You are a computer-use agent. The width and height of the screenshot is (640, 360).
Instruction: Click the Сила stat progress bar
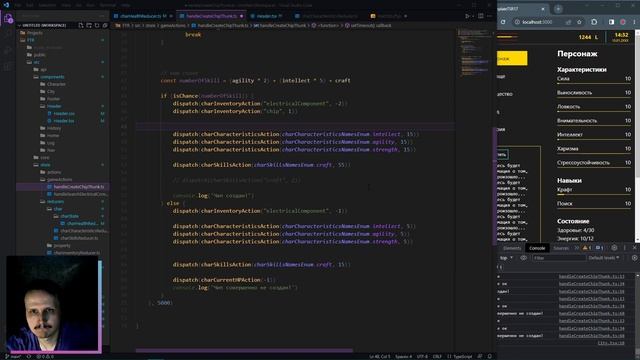pos(594,83)
